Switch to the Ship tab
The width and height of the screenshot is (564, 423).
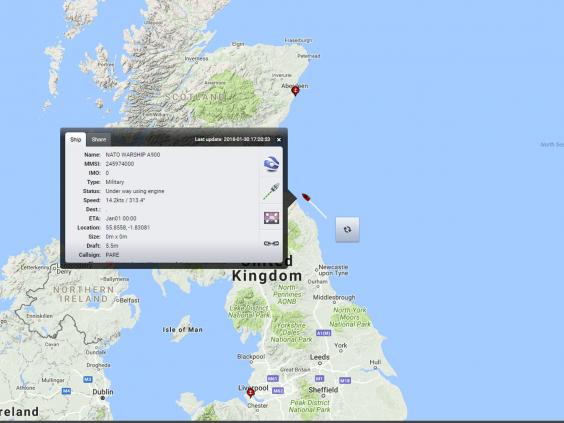coord(76,139)
